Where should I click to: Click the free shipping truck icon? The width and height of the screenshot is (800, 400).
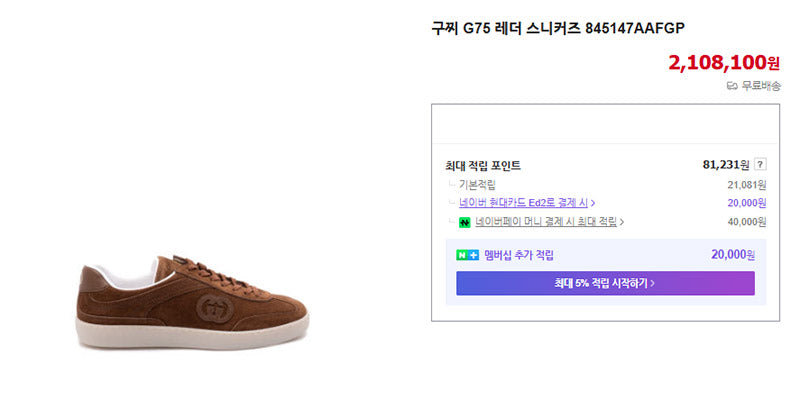pos(732,86)
